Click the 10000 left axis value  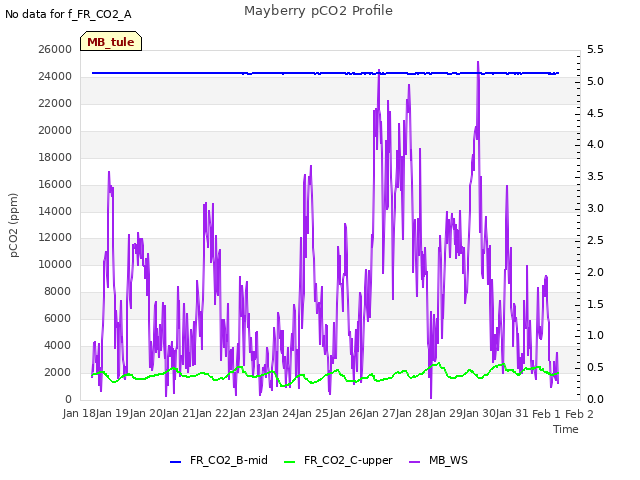click(x=55, y=264)
